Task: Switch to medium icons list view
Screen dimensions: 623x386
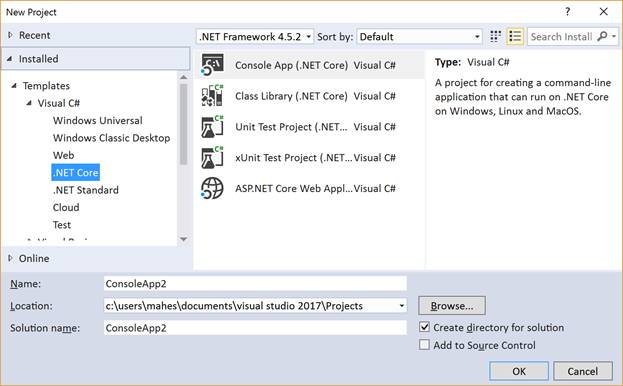Action: (x=515, y=37)
